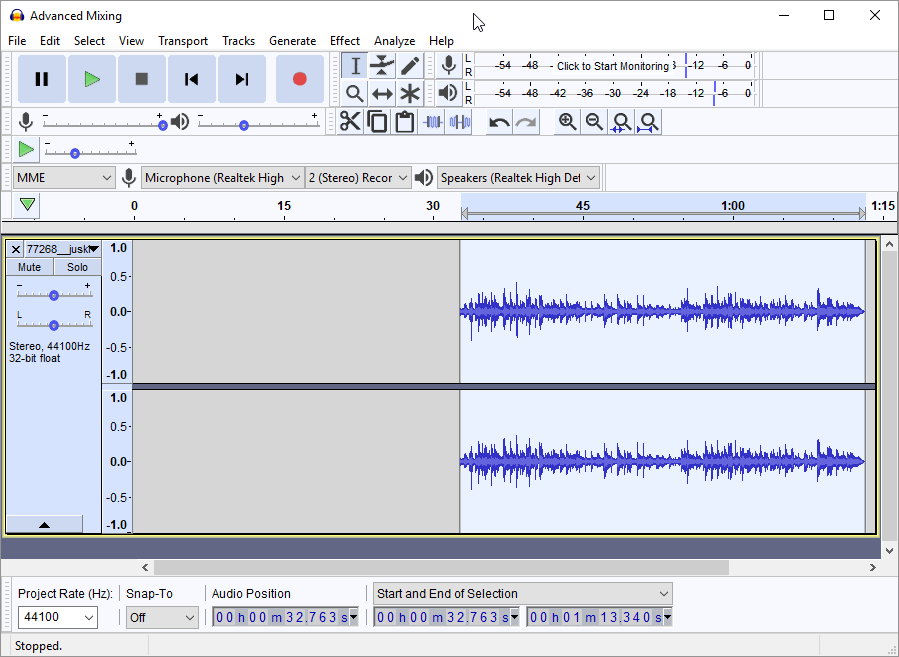
Task: Open the Generate menu
Action: (x=292, y=41)
